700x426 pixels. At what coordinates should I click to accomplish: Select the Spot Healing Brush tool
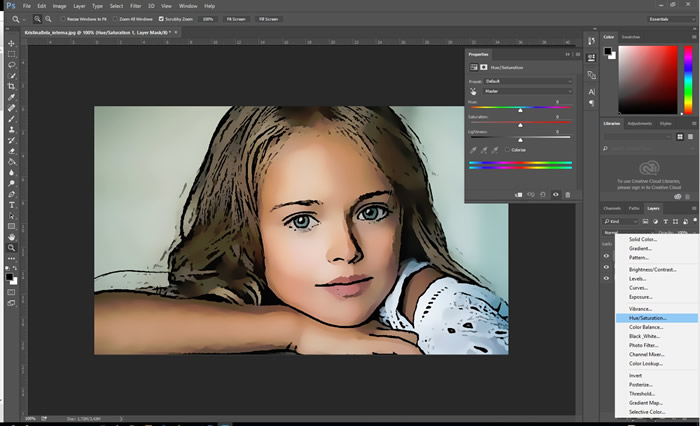click(x=12, y=108)
